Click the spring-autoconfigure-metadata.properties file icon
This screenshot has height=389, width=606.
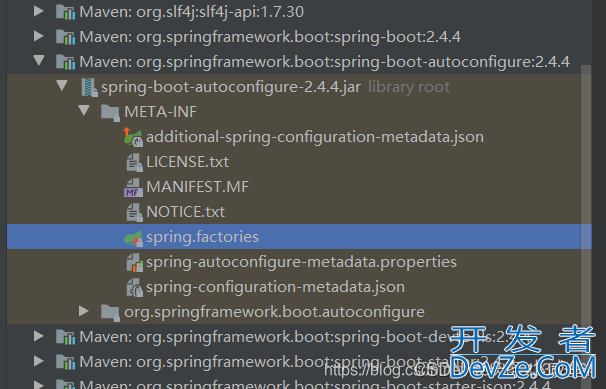(x=134, y=262)
